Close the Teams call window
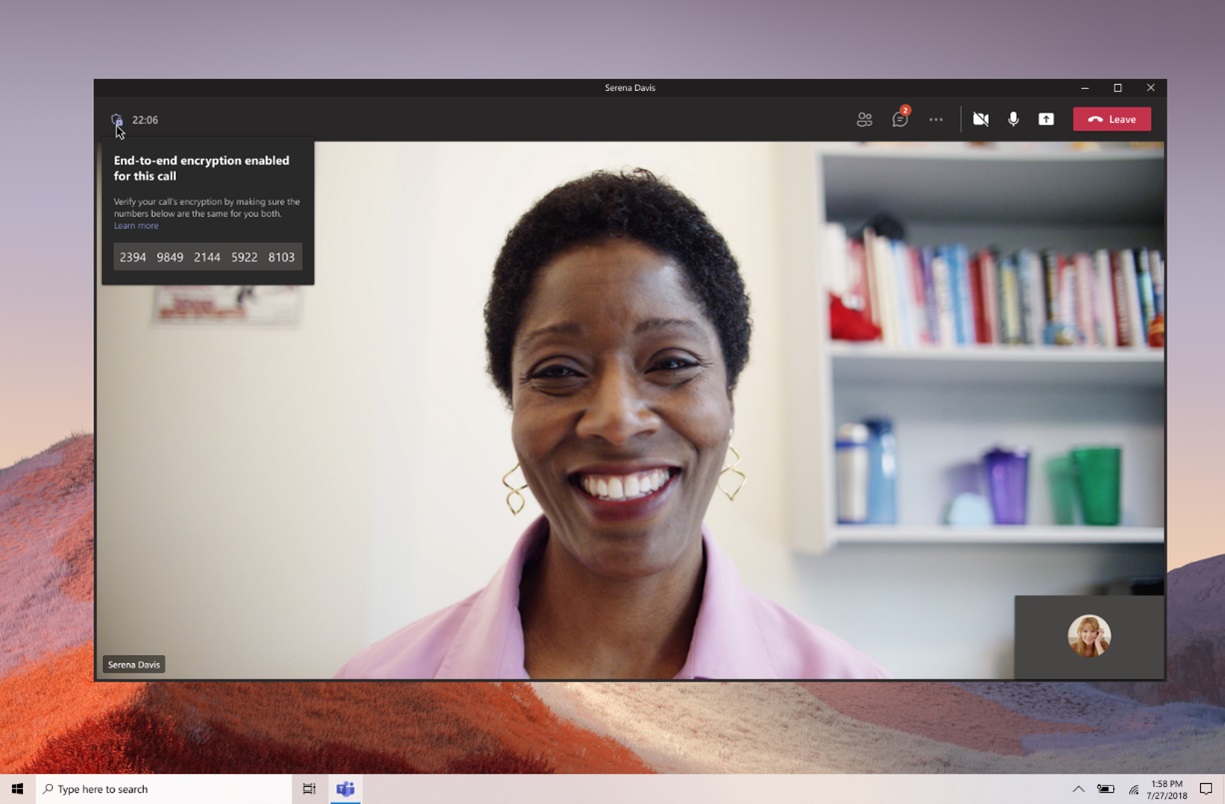 tap(1151, 88)
